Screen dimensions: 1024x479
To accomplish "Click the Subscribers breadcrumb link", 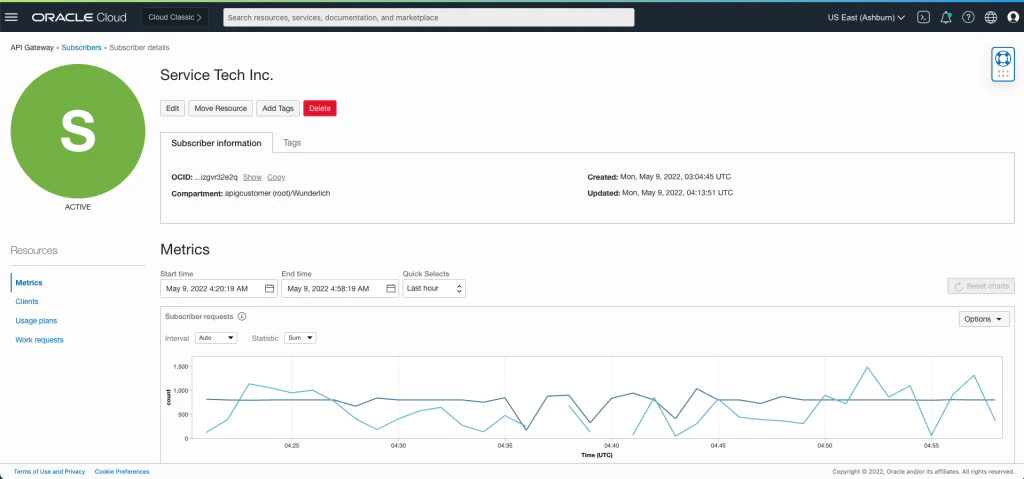I will click(x=81, y=48).
